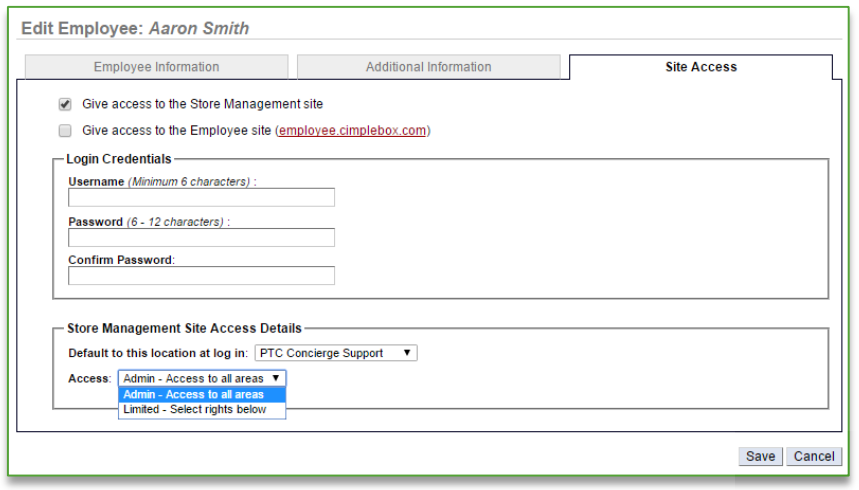Click the arrow on the Access dropdown
The width and height of the screenshot is (859, 490).
coord(275,379)
